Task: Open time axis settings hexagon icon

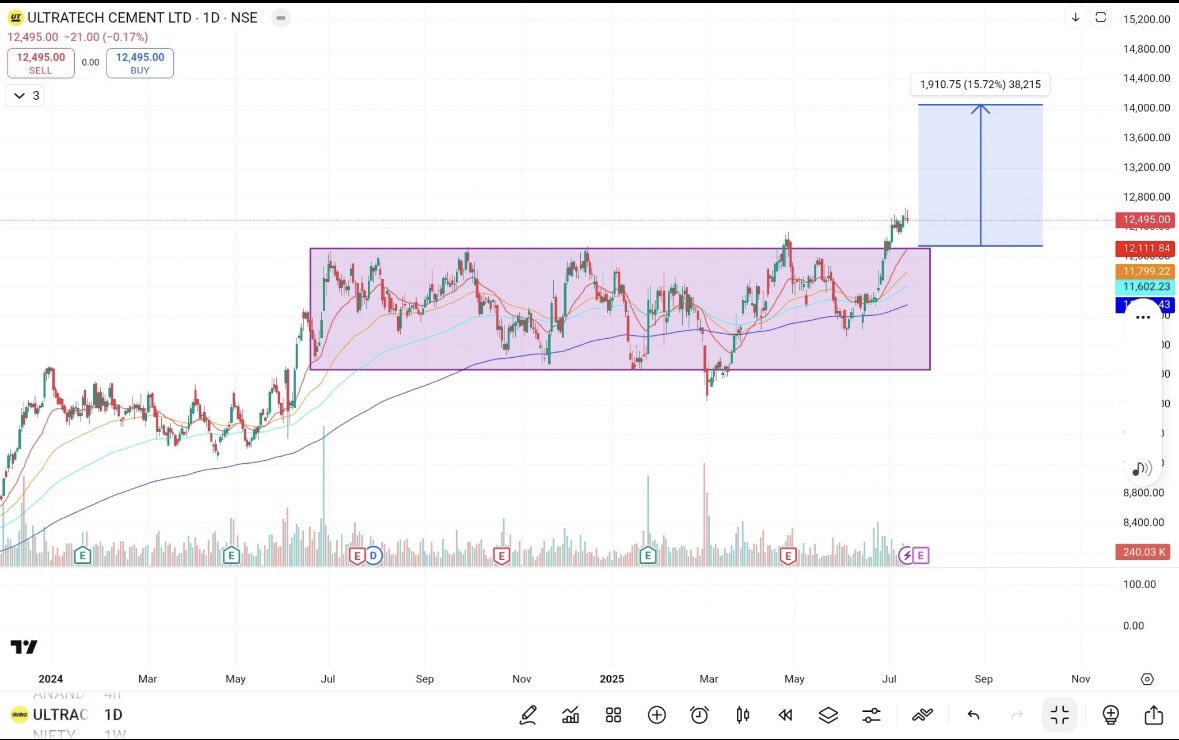Action: (x=1147, y=679)
